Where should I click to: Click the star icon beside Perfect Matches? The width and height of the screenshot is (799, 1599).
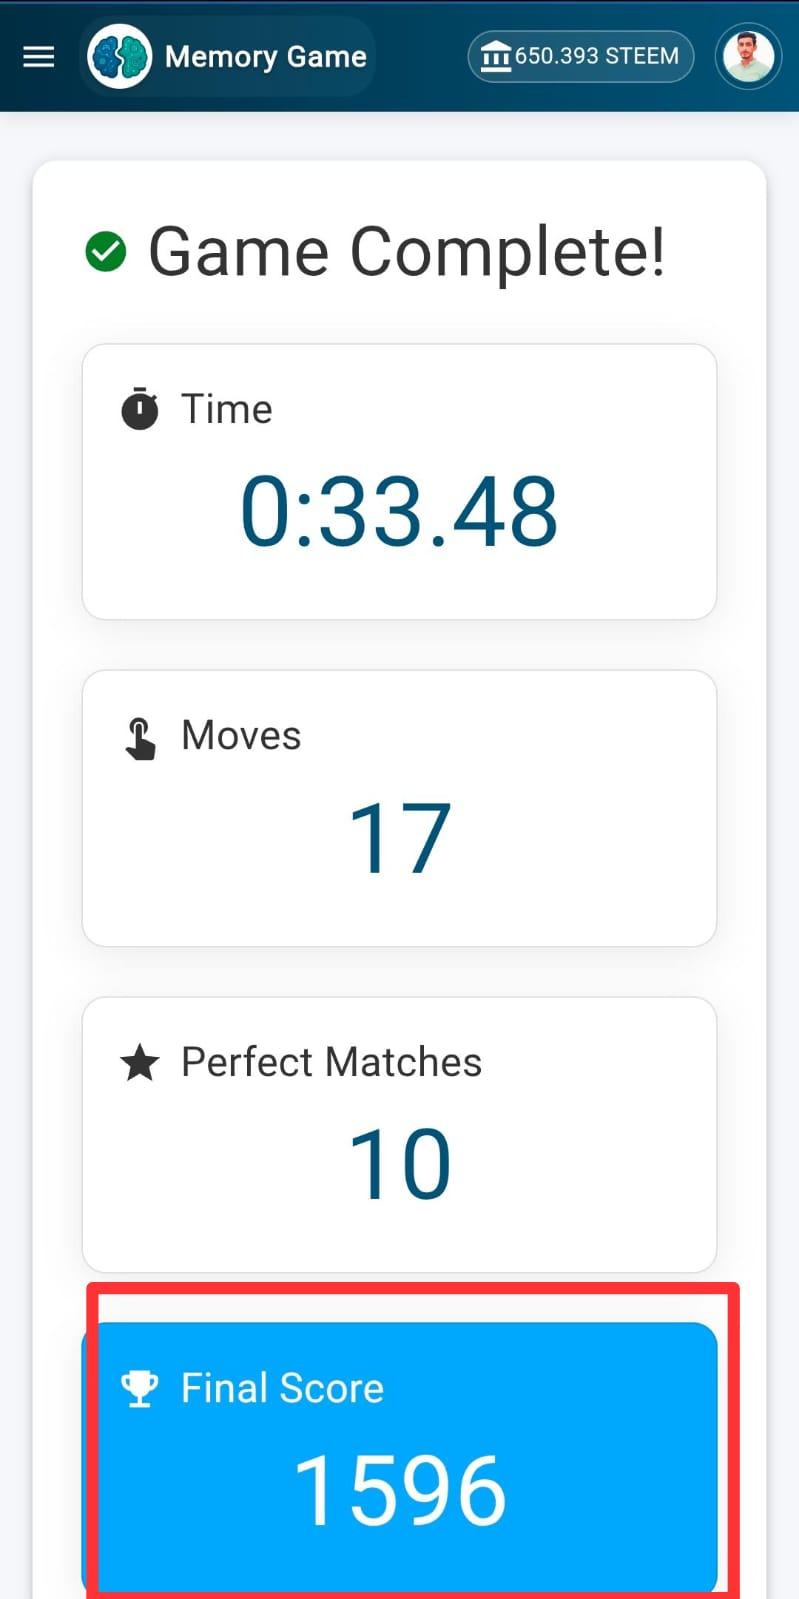pos(140,1062)
